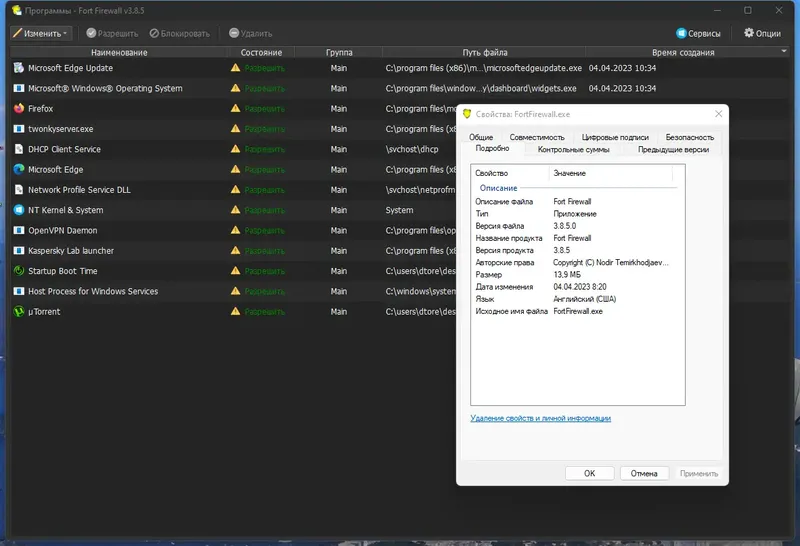The height and width of the screenshot is (546, 800).
Task: Open Опции settings with the gear icon
Action: pos(762,33)
